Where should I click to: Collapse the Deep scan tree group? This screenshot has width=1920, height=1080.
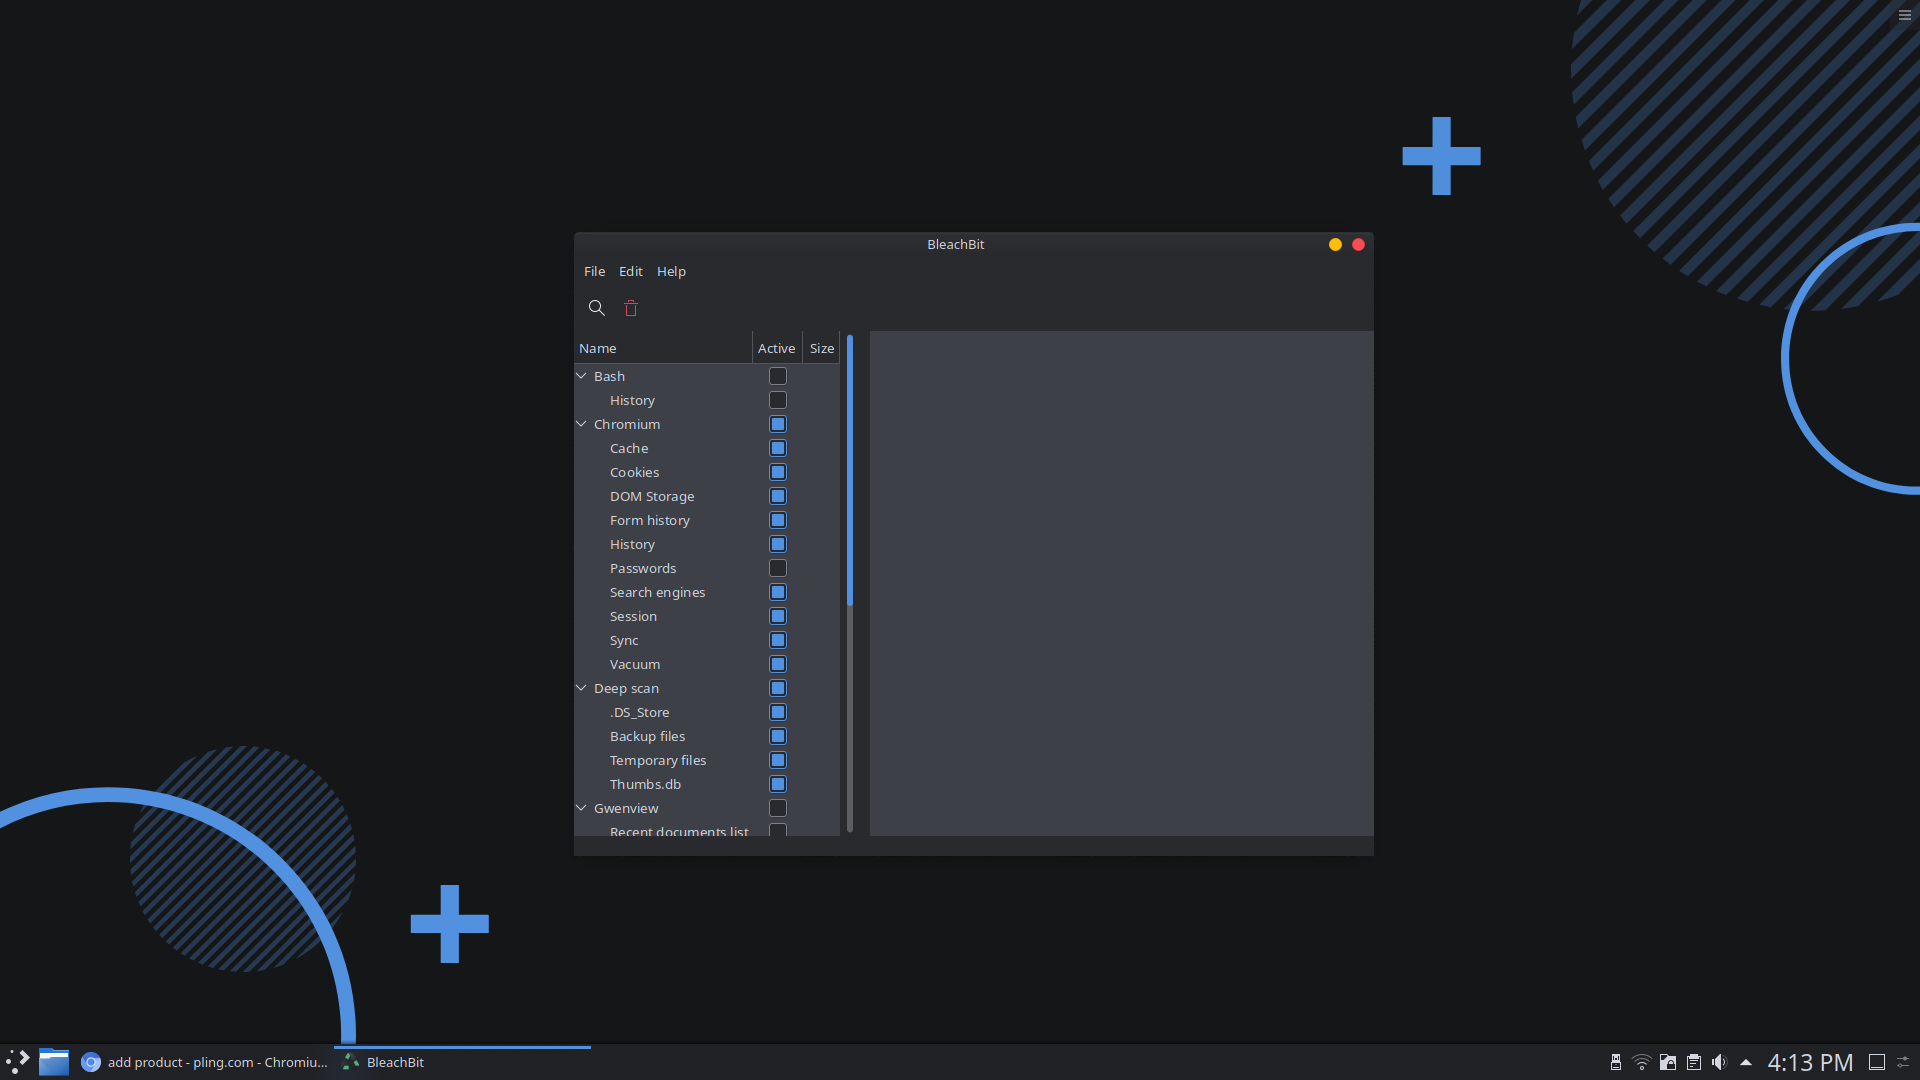click(x=581, y=688)
